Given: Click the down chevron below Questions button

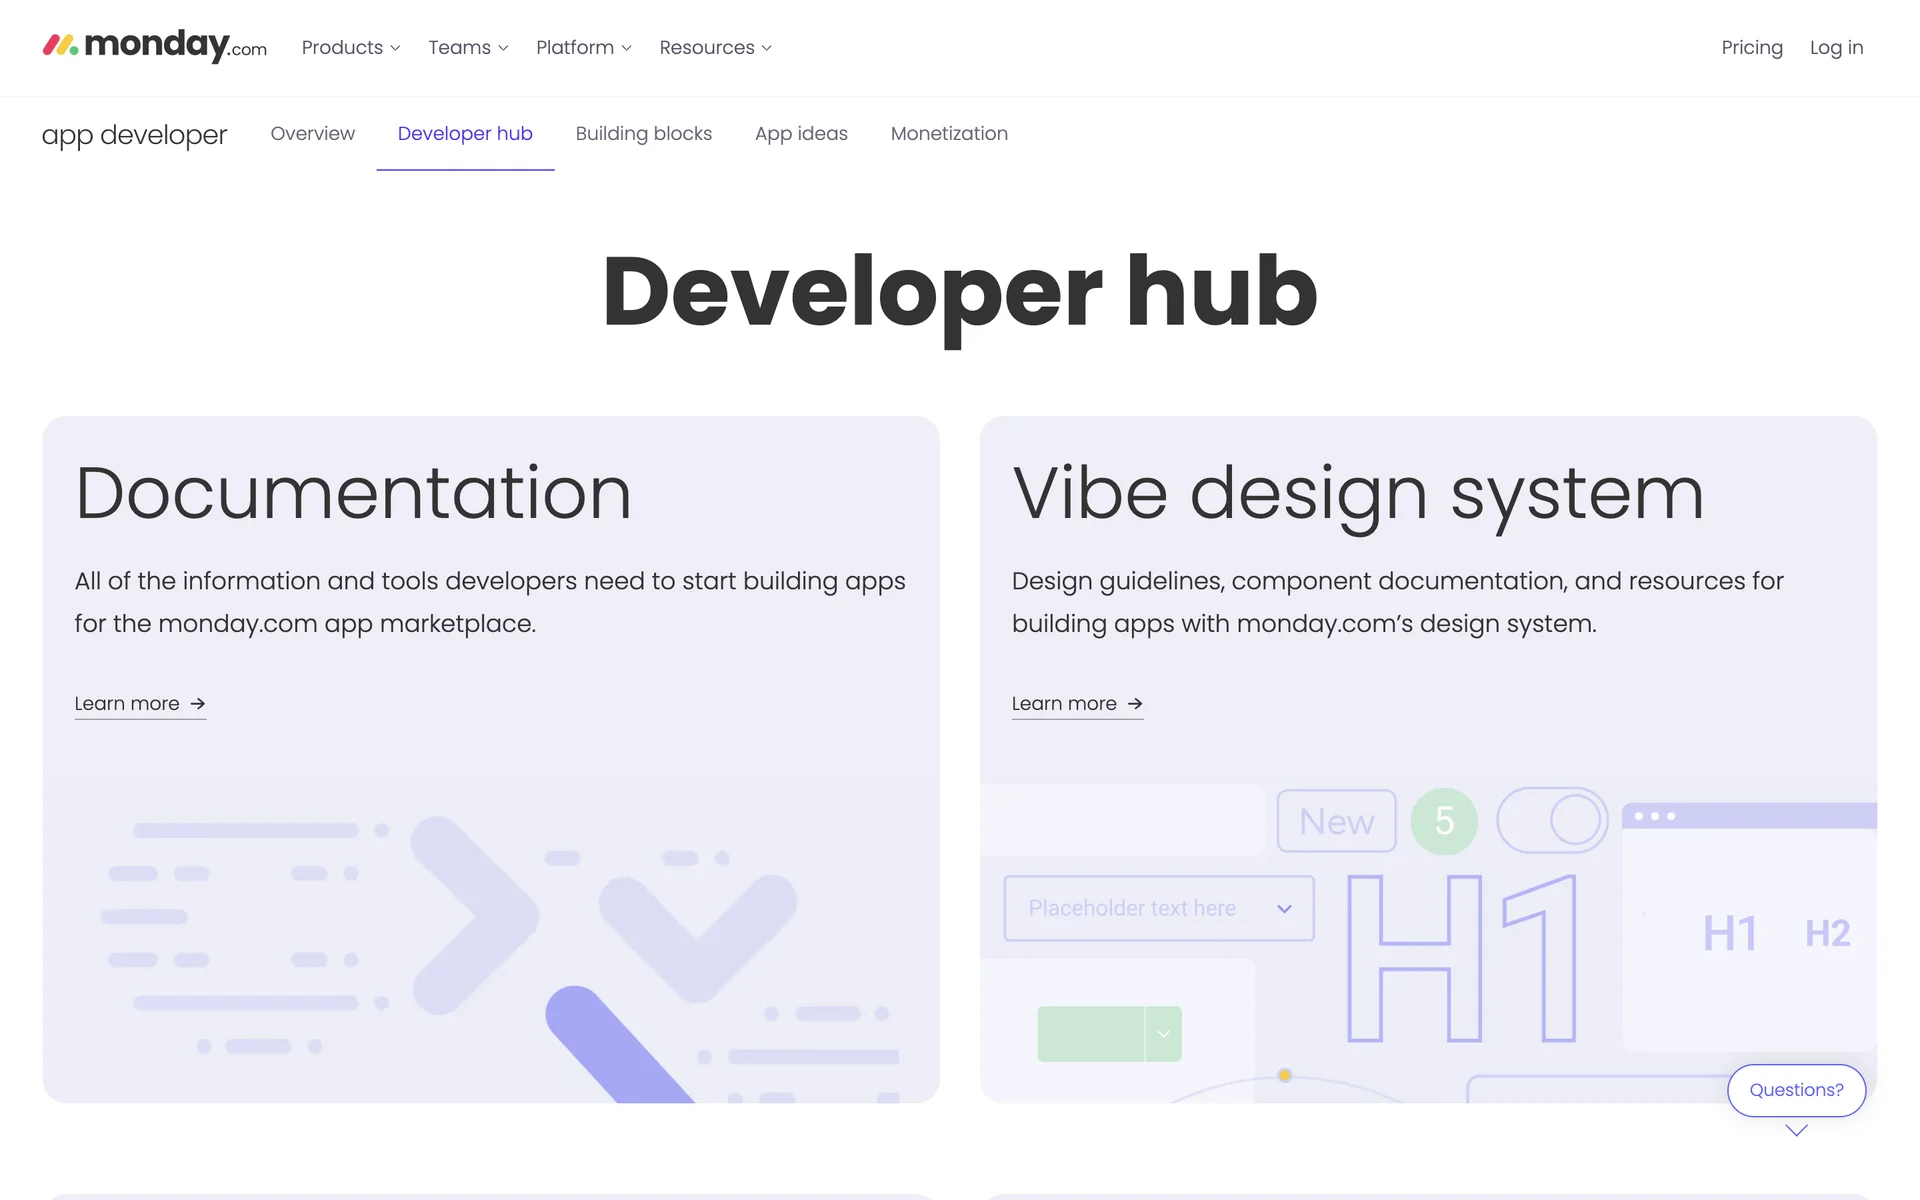Looking at the screenshot, I should (1796, 1131).
